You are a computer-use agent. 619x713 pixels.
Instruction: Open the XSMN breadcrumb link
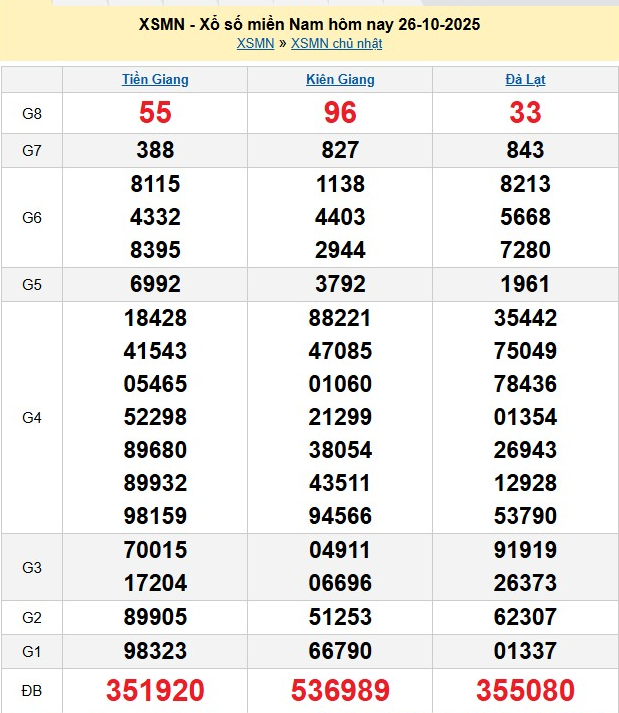255,43
